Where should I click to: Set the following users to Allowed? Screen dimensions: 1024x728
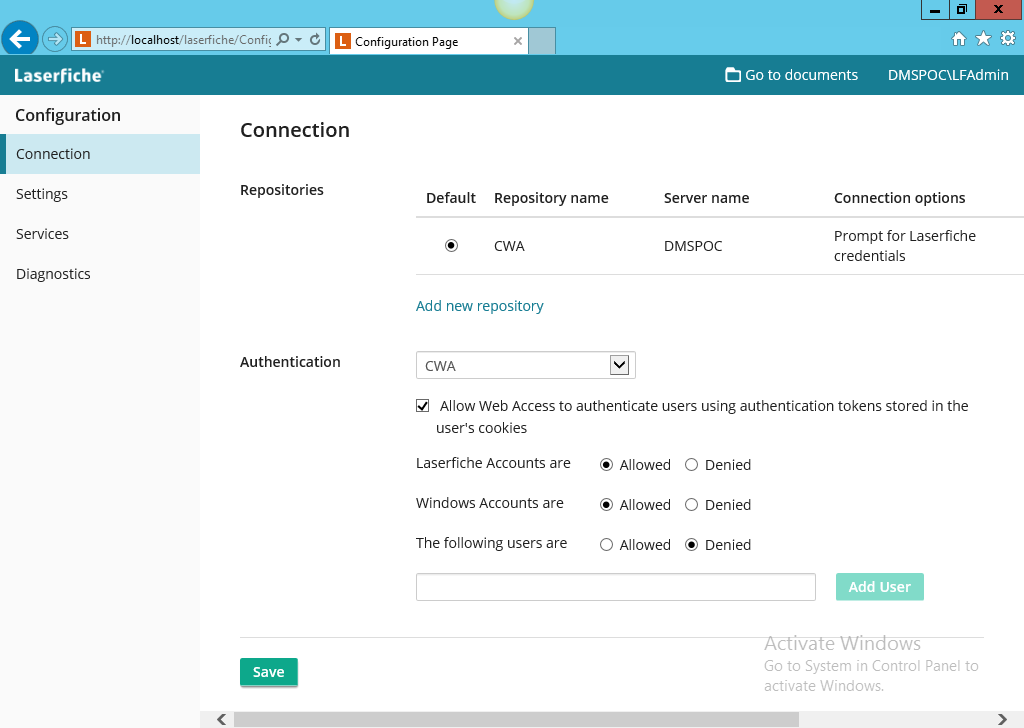pyautogui.click(x=606, y=545)
